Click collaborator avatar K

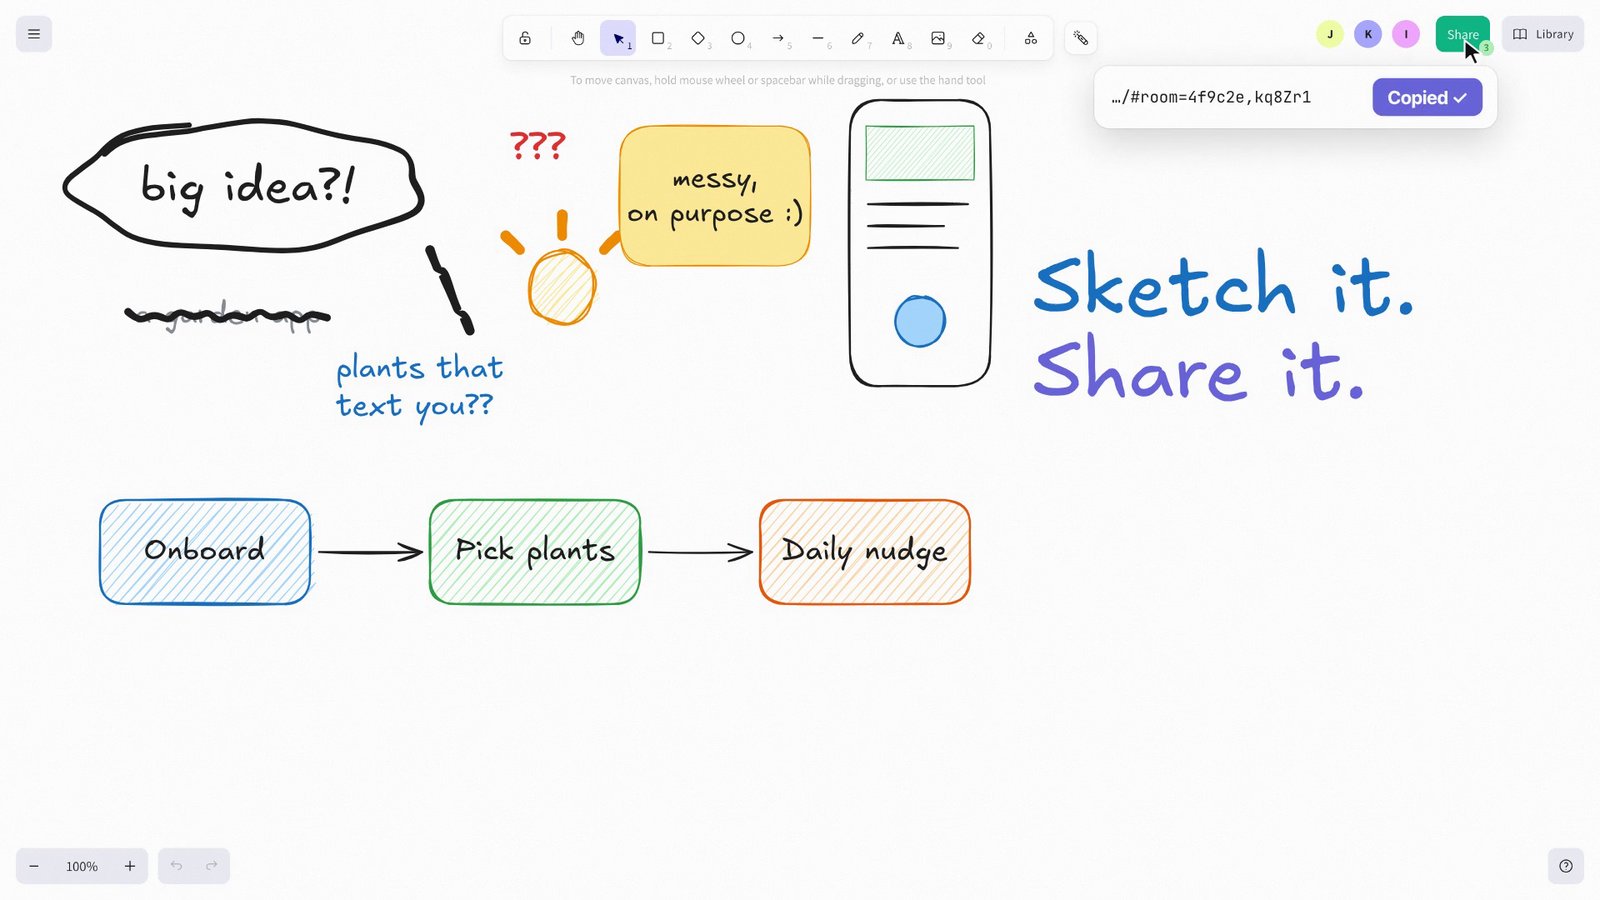click(1368, 34)
